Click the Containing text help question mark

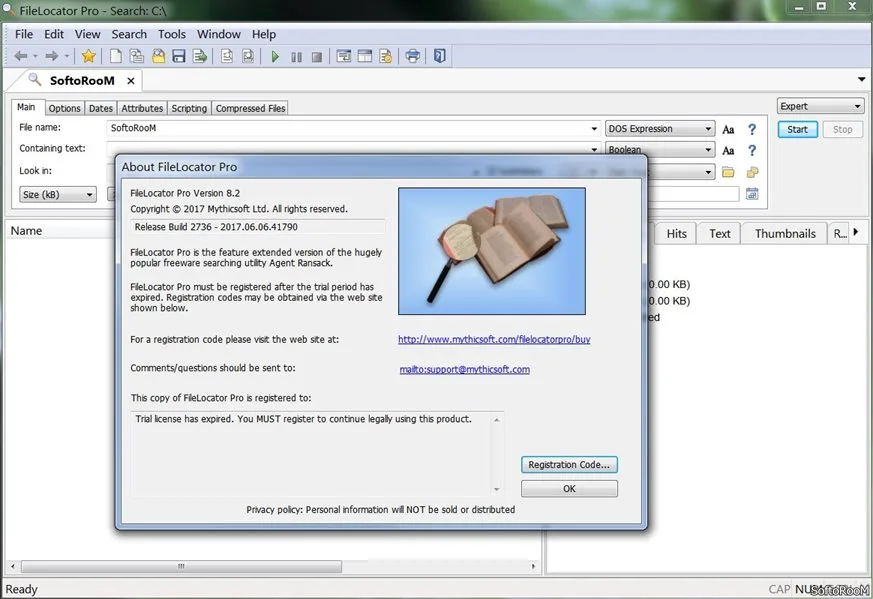coord(752,151)
